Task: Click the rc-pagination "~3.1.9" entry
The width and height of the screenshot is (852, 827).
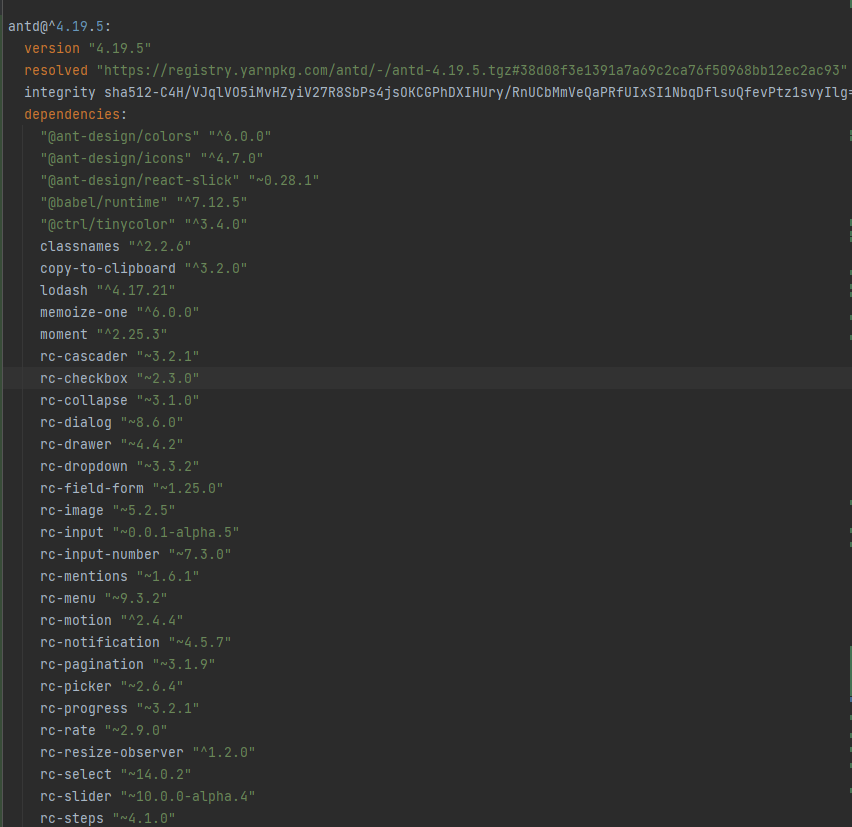Action: [128, 665]
